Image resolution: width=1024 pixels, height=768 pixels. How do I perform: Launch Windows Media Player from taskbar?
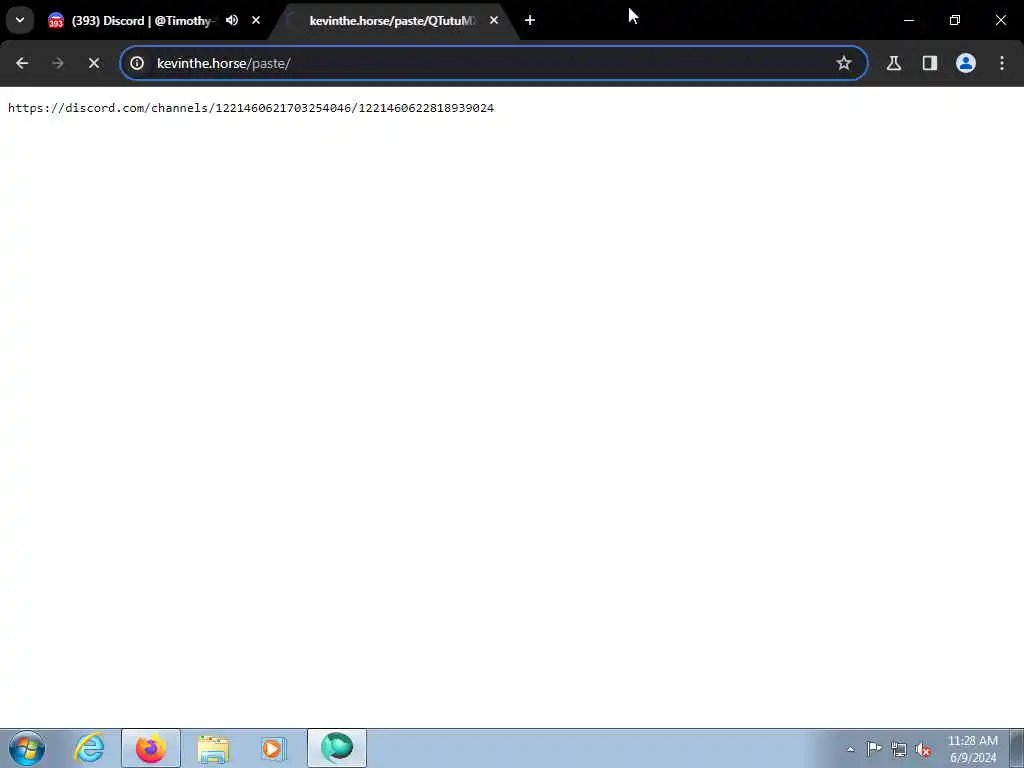coord(274,748)
